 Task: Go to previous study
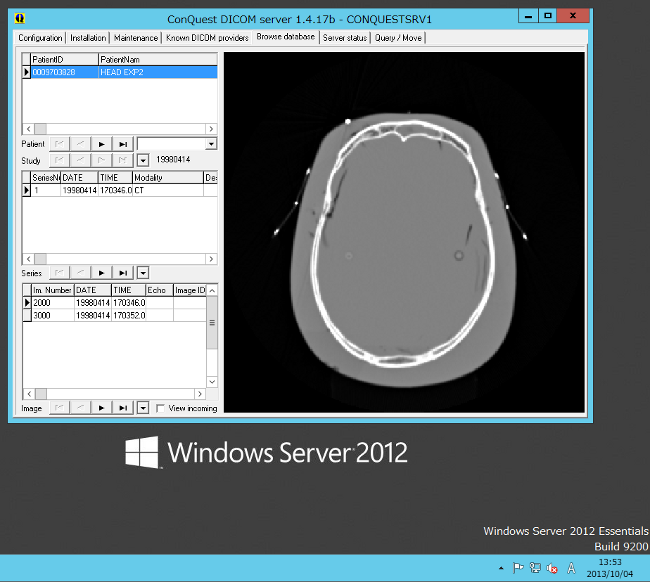tap(80, 160)
